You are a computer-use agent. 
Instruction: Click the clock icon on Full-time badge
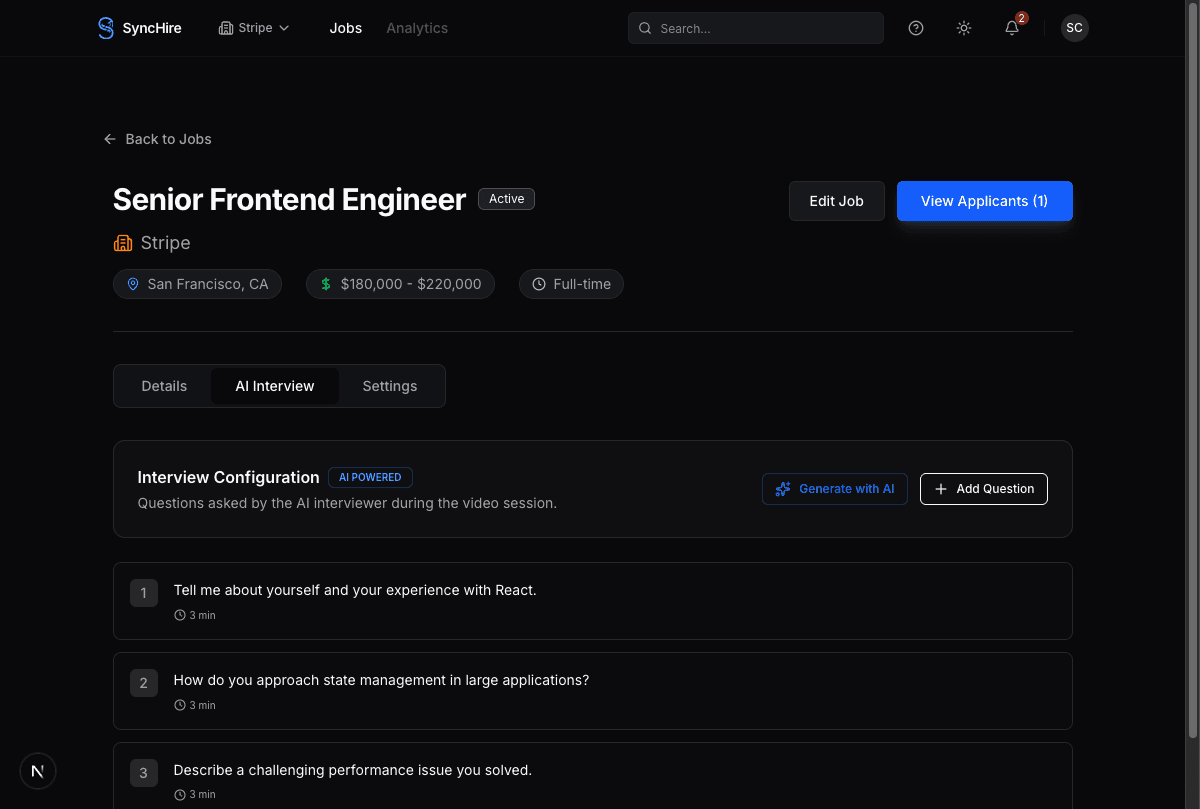tap(539, 284)
